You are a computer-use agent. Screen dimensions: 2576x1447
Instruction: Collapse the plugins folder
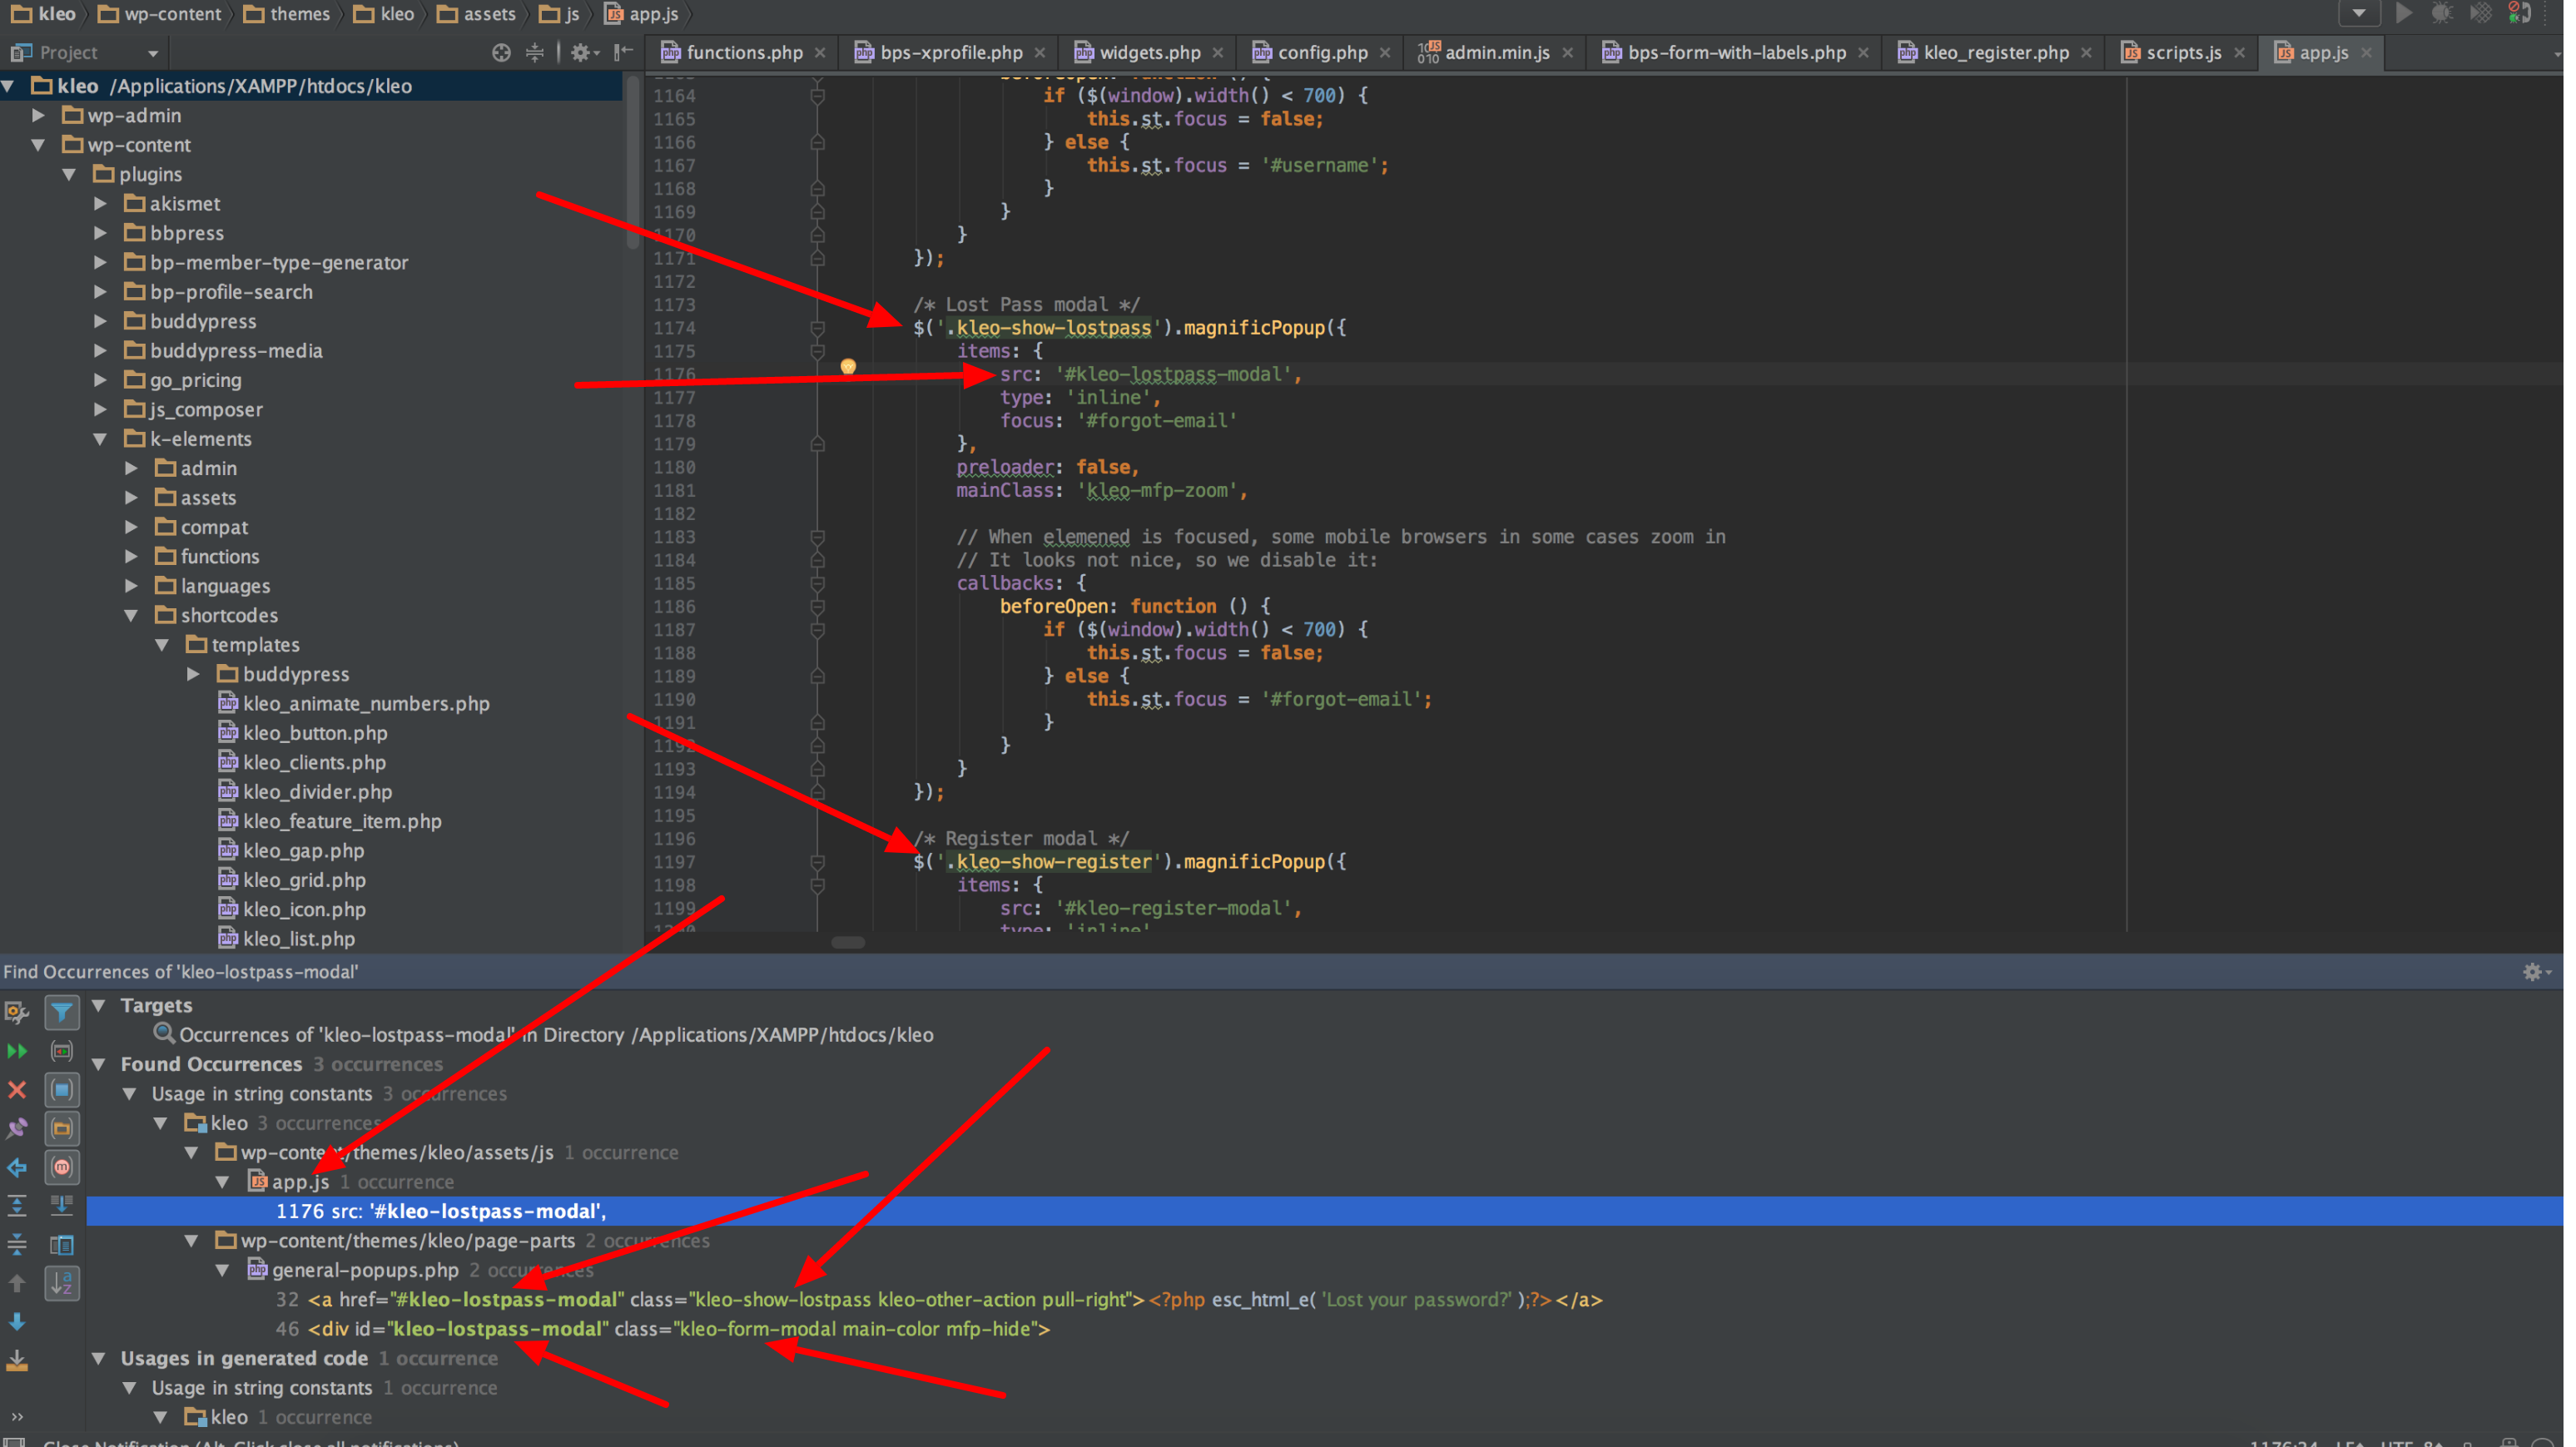pos(70,175)
